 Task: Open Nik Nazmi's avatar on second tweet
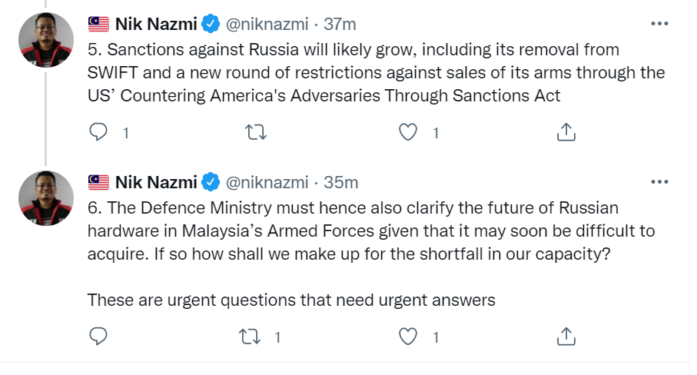pos(46,198)
